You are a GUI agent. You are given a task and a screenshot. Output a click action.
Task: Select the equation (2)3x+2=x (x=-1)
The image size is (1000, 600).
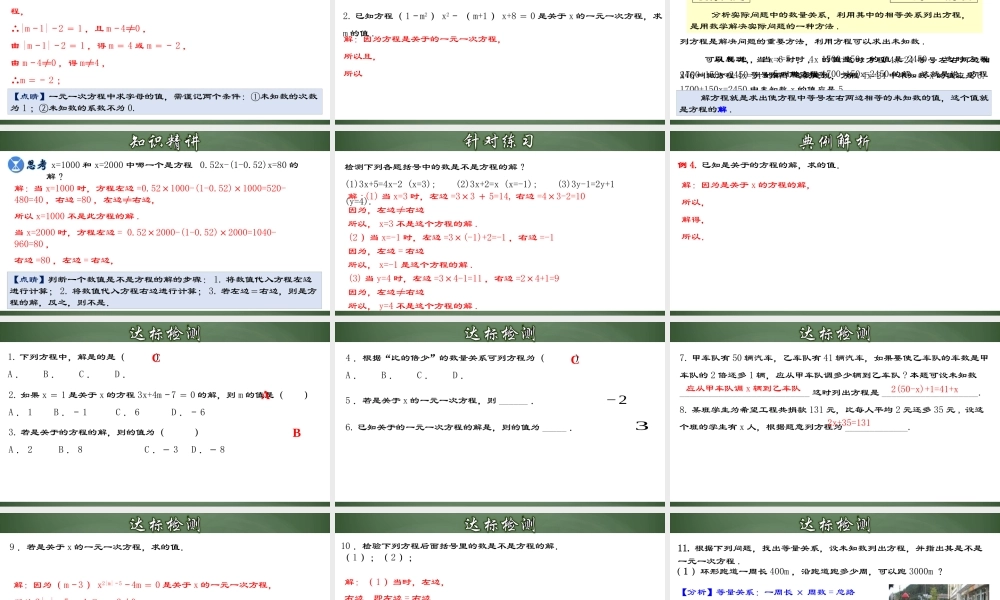click(x=497, y=184)
